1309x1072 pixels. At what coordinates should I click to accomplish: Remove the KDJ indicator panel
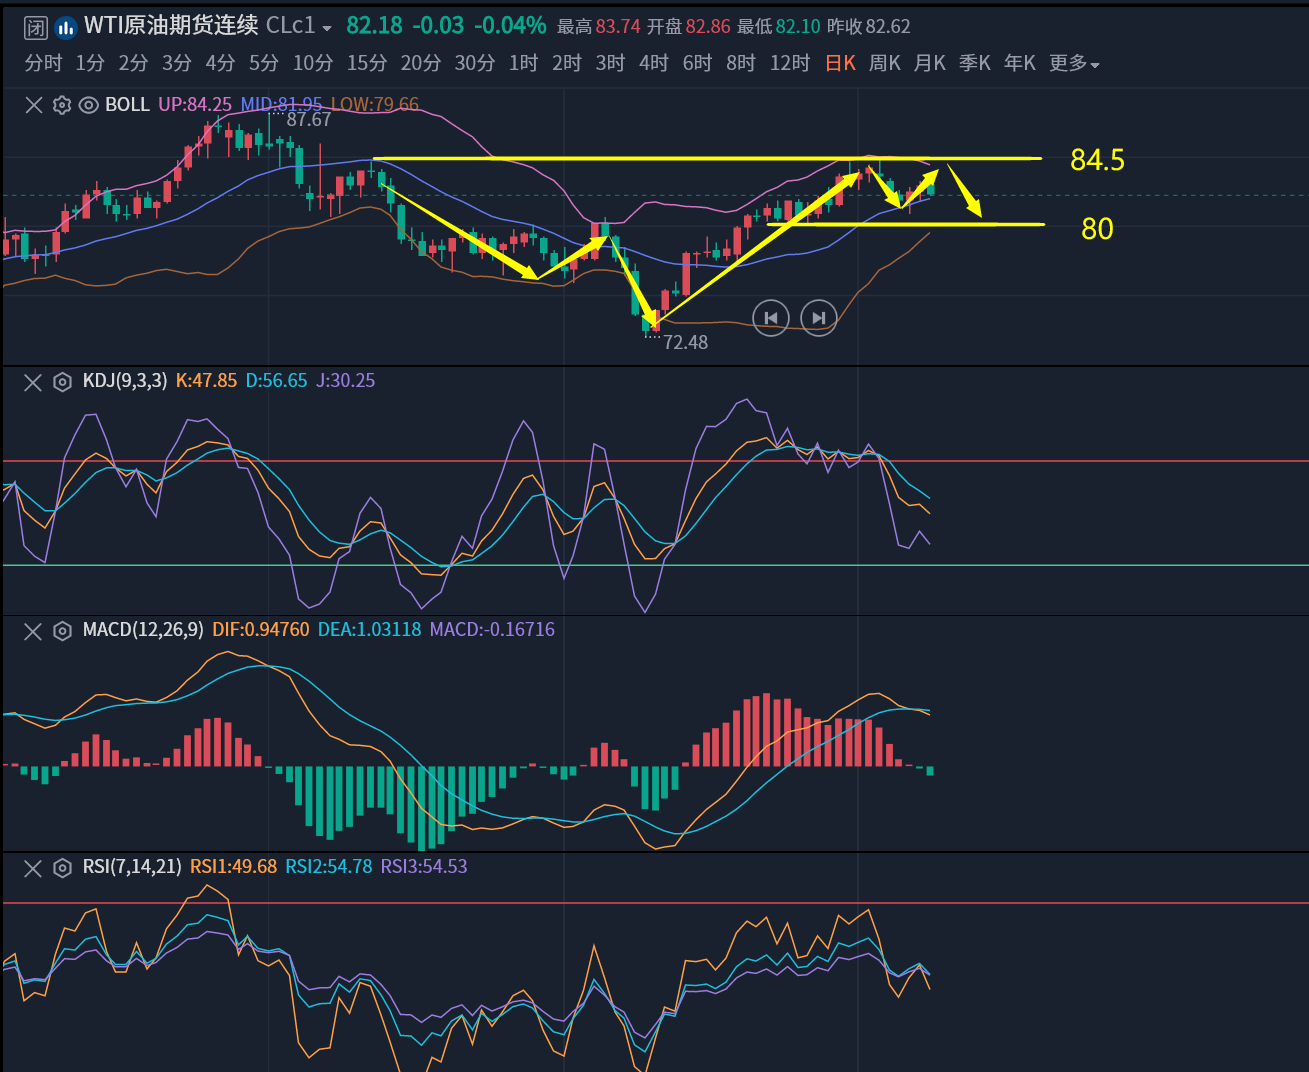coord(33,382)
